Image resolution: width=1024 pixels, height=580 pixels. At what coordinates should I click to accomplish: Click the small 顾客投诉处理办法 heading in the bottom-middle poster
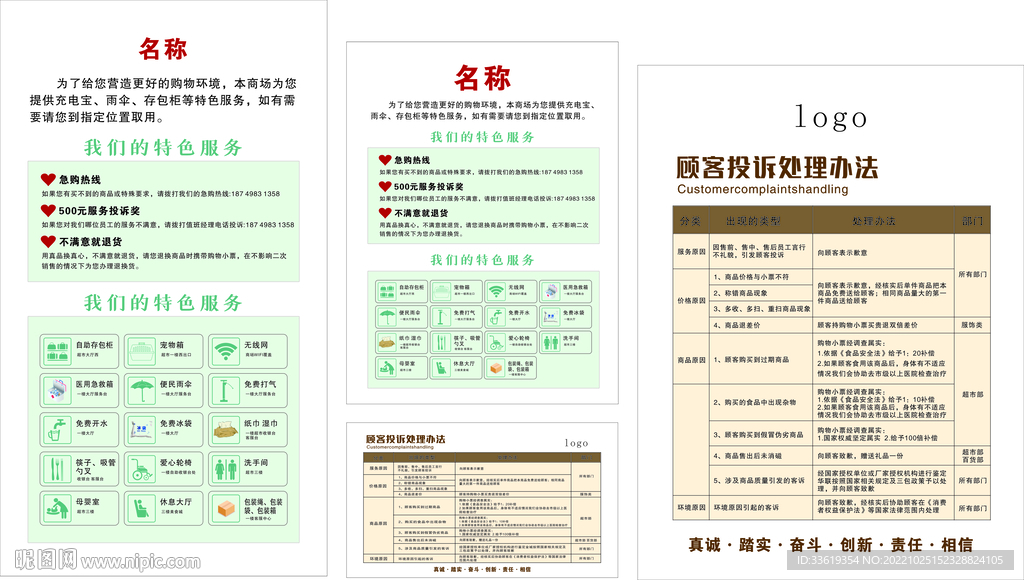[x=406, y=439]
